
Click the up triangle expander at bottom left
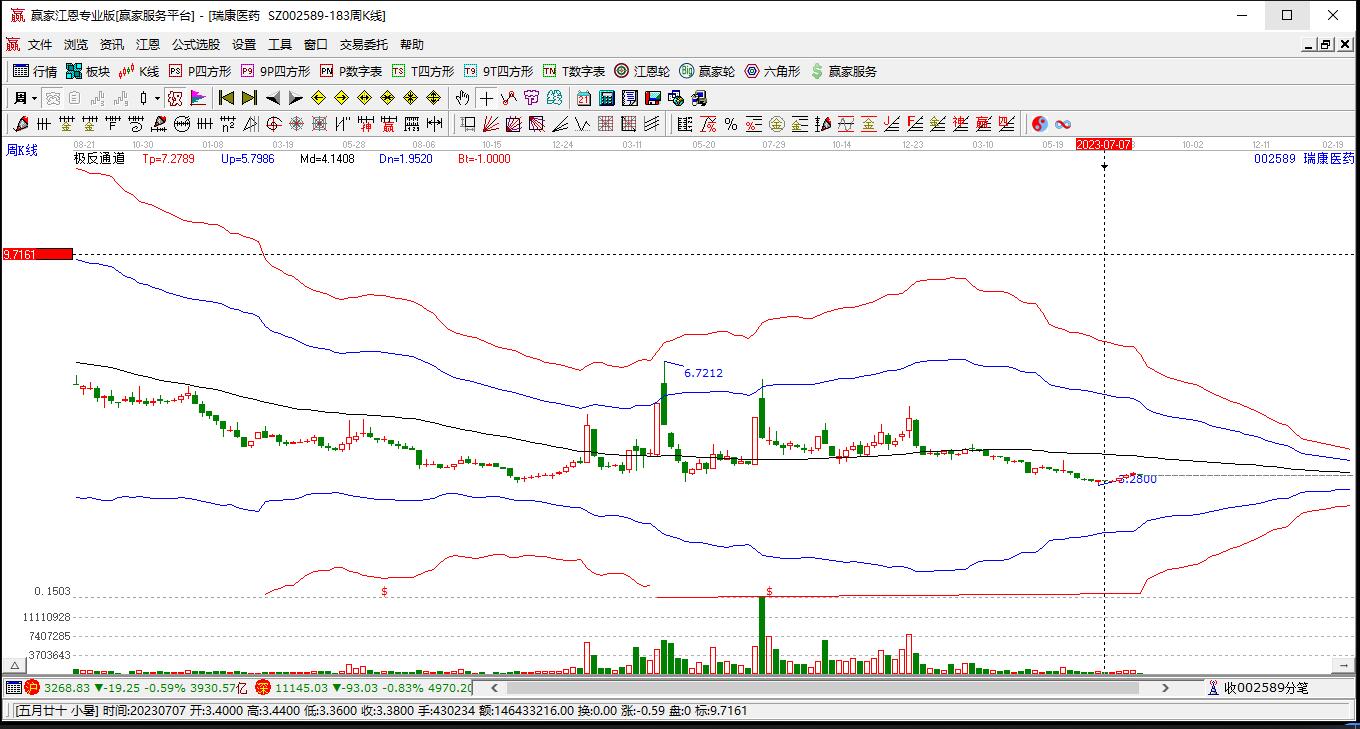14,665
